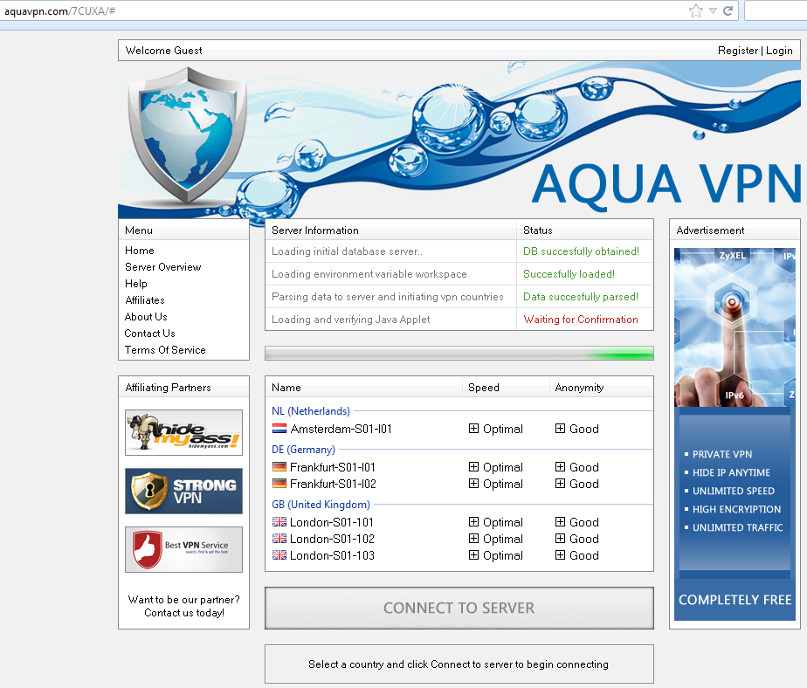Click the Netherlands flag beside Amsterdam-S01-I01

(x=279, y=429)
